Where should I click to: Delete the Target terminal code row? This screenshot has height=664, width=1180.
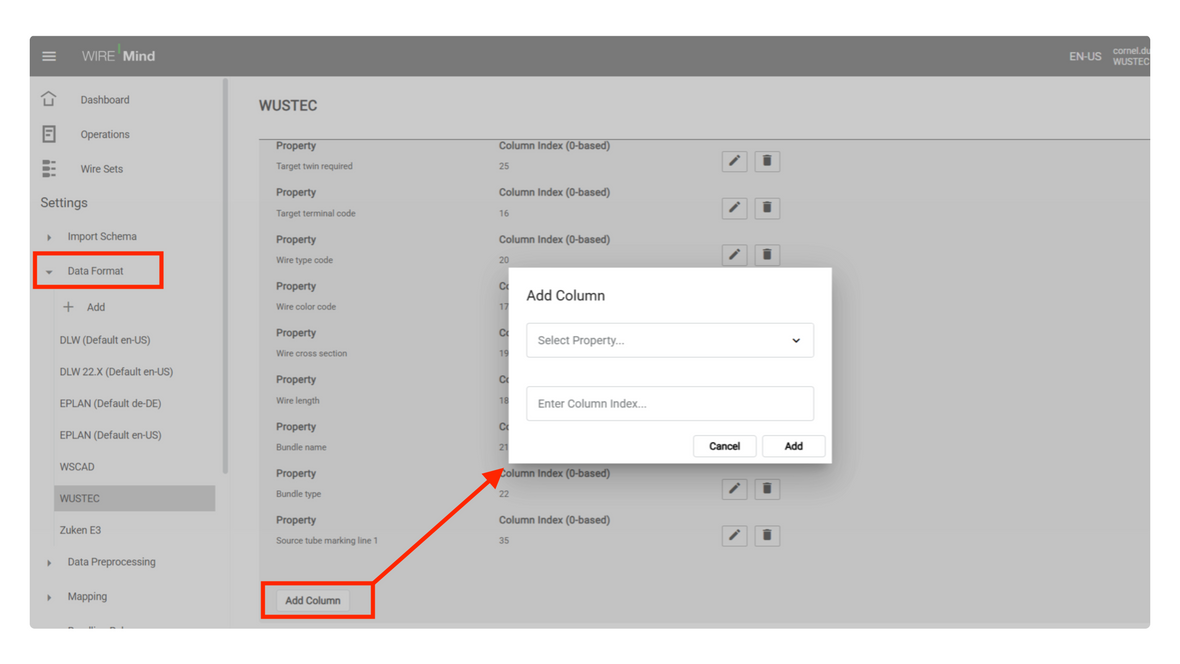click(x=767, y=208)
